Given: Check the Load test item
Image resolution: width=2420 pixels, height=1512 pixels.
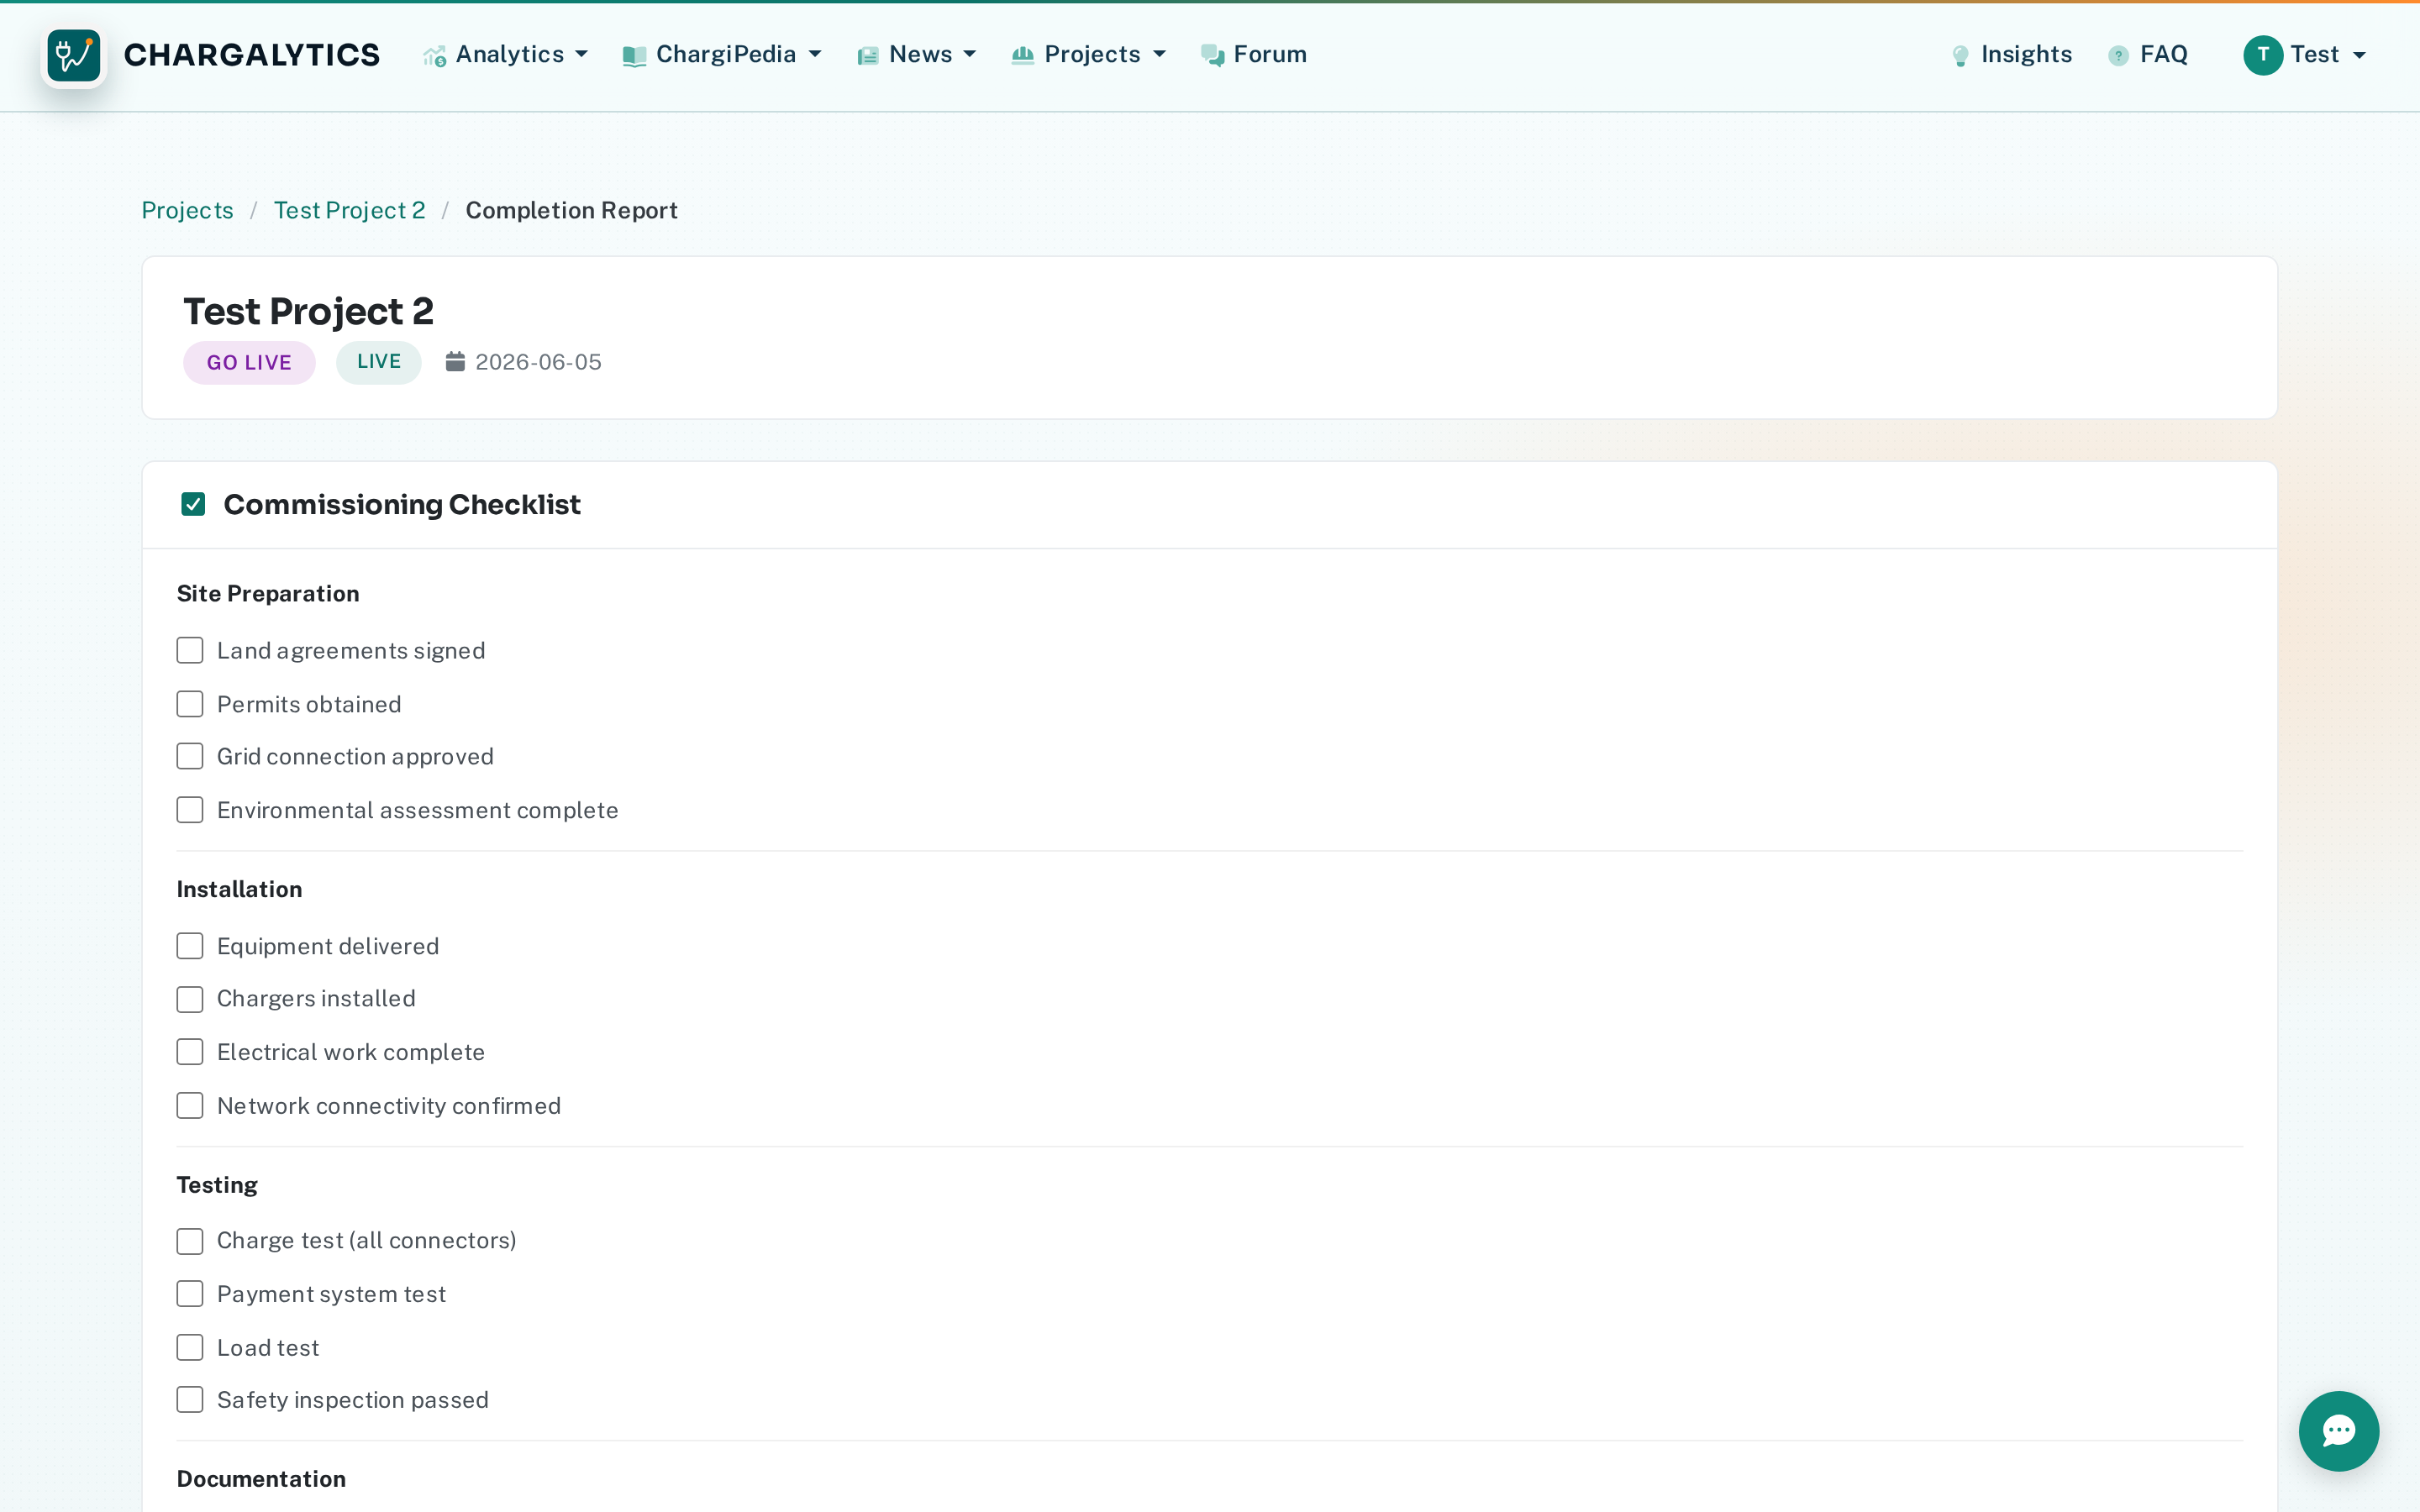Looking at the screenshot, I should pos(190,1348).
